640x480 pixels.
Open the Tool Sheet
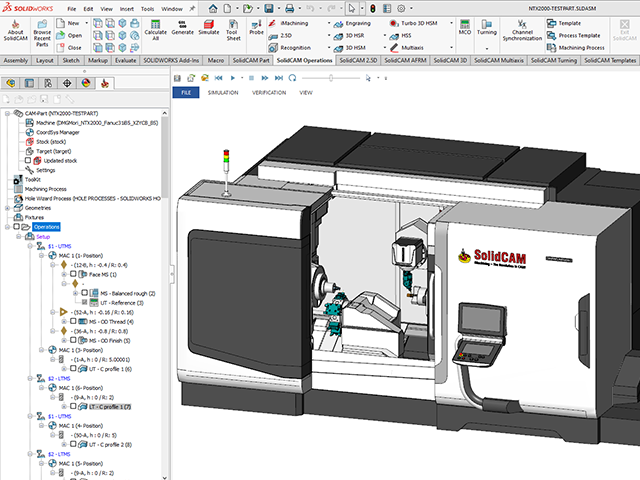pyautogui.click(x=233, y=31)
